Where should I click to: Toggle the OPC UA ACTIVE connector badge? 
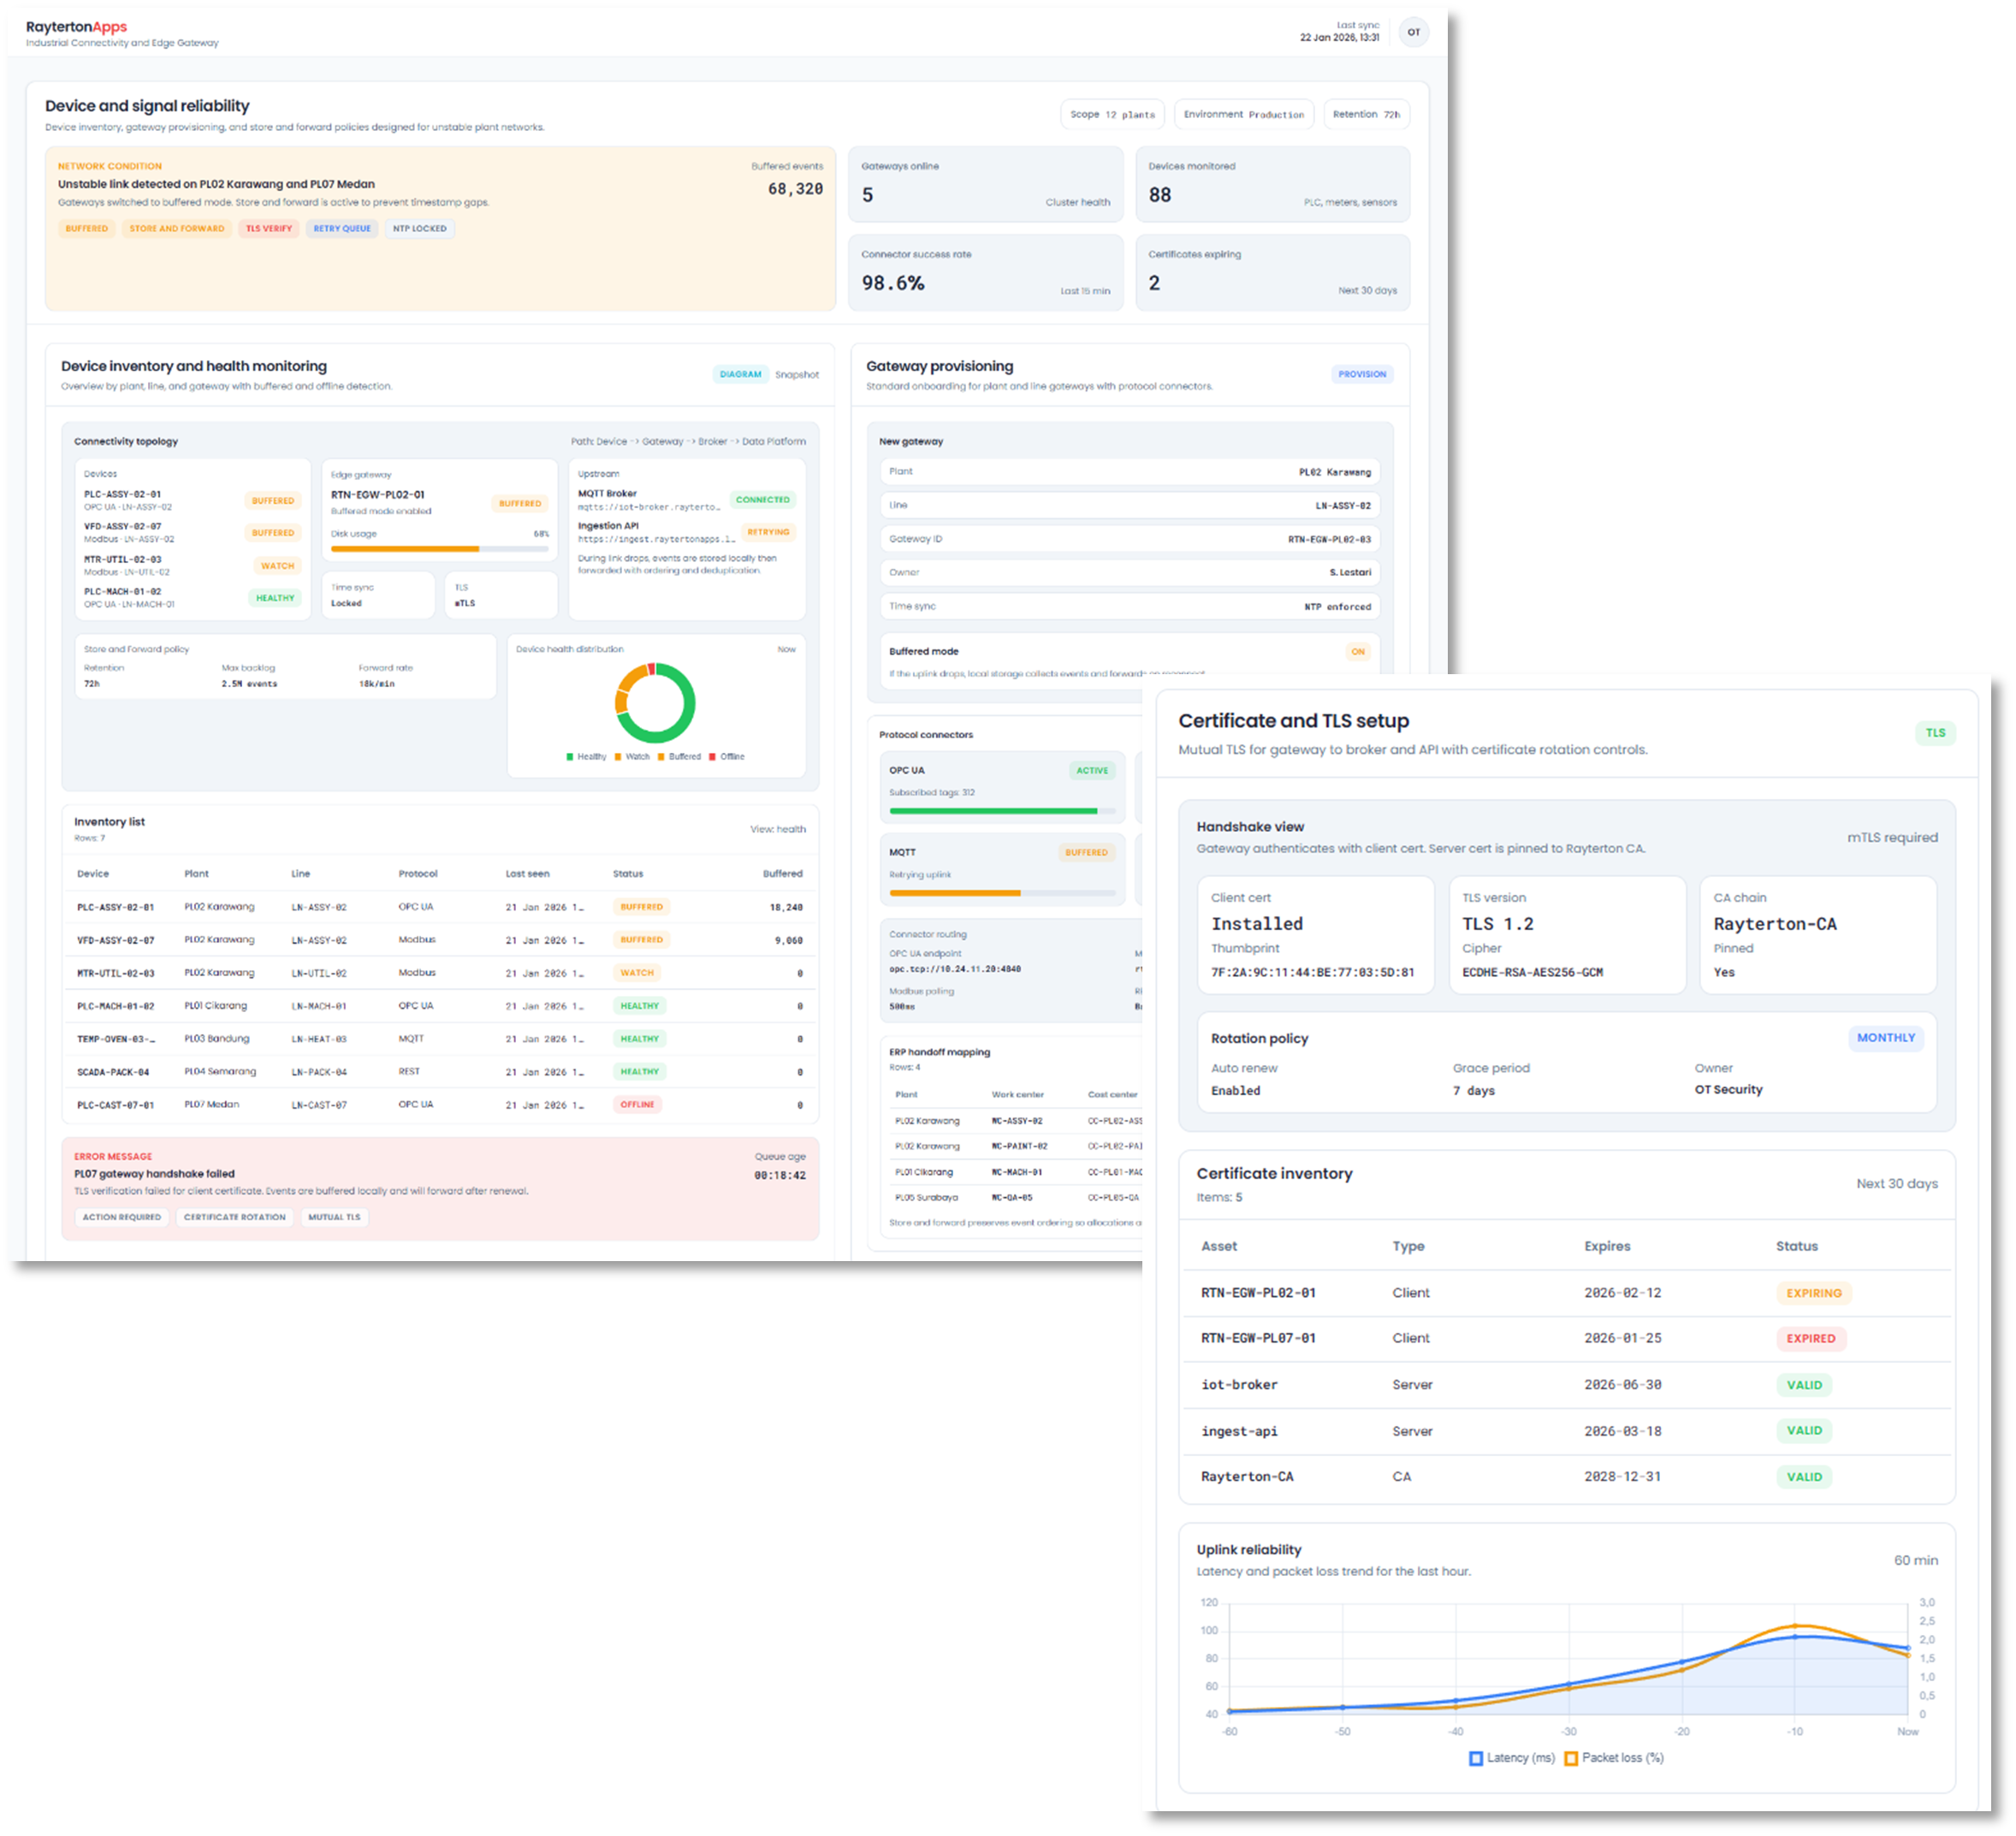pyautogui.click(x=1091, y=771)
